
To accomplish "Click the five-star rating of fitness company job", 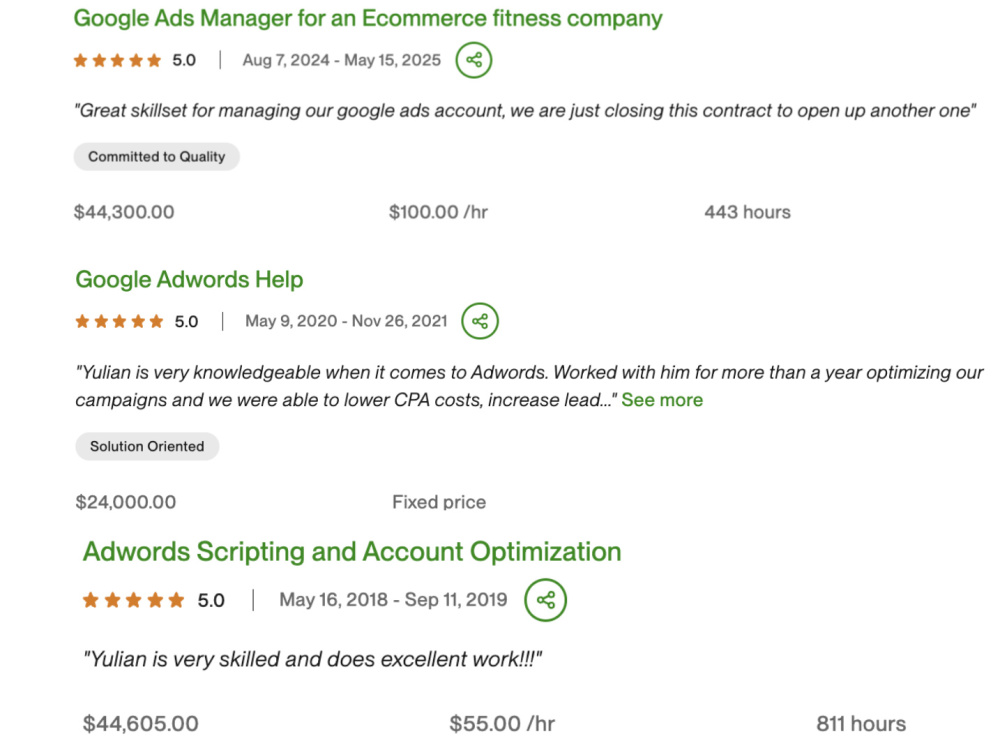I will (117, 61).
